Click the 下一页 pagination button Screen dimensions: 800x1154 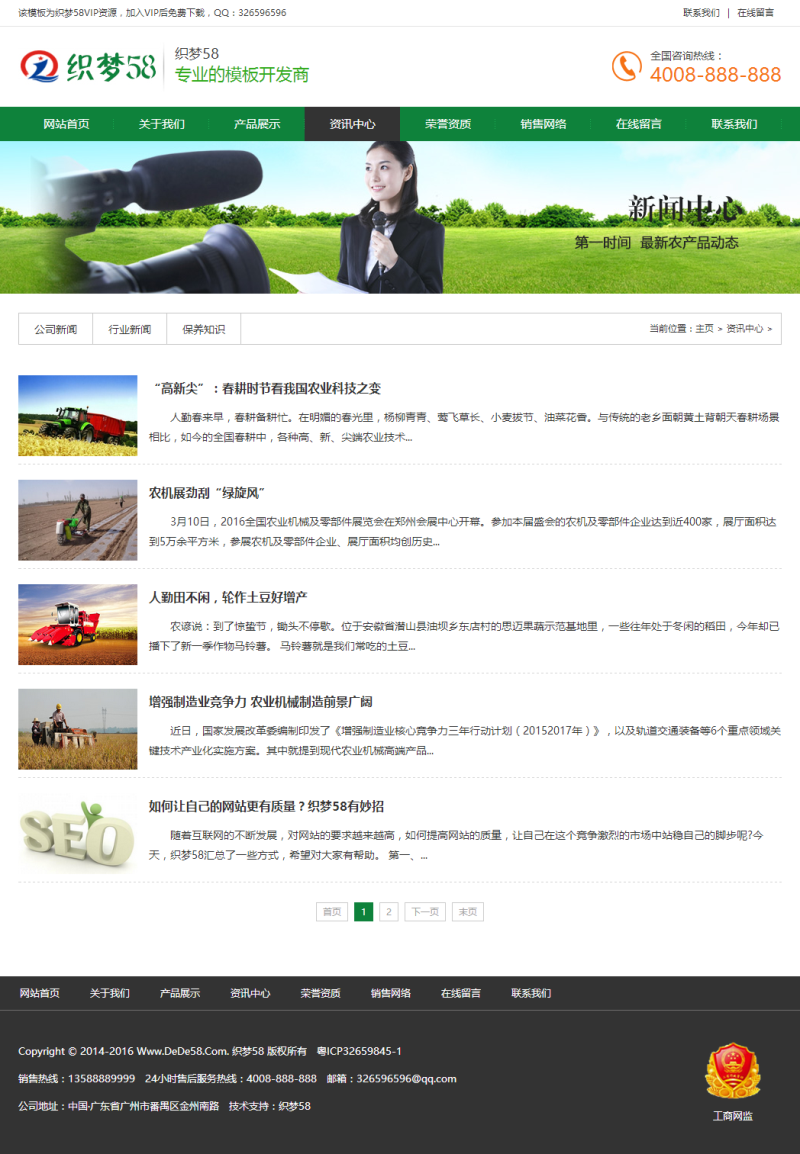click(425, 912)
